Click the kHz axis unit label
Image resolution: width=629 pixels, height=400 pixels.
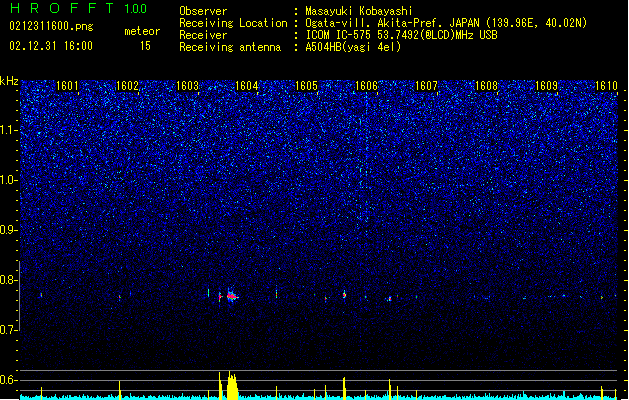(x=9, y=81)
